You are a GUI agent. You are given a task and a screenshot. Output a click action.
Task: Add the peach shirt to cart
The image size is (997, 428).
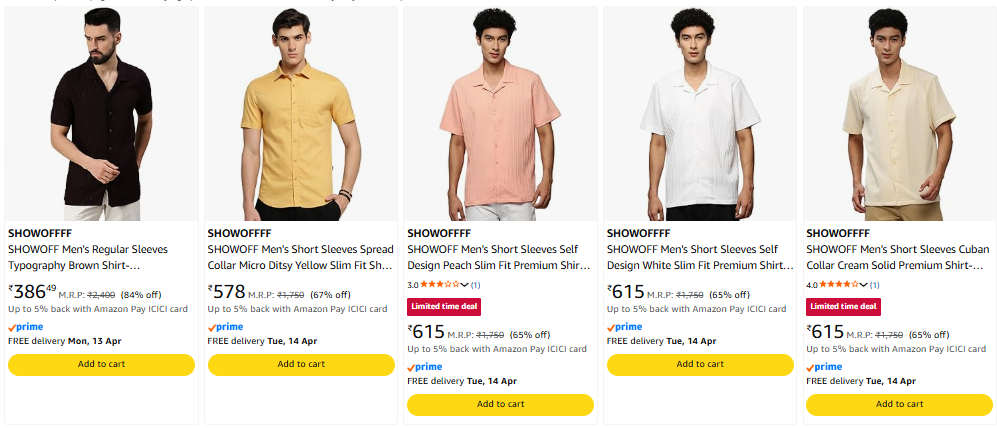click(500, 404)
